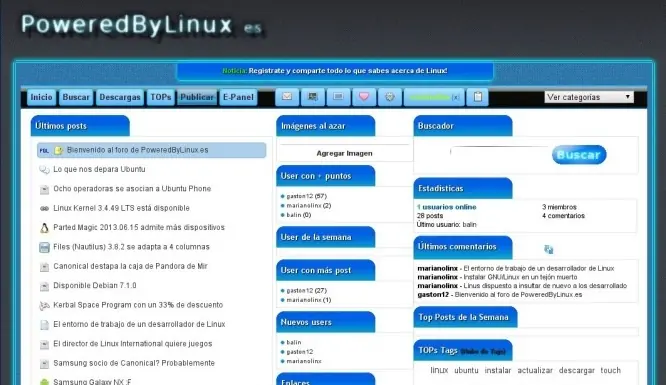Viewport: 666px width, 385px height.
Task: Click the blue Buscar search button
Action: [x=579, y=155]
